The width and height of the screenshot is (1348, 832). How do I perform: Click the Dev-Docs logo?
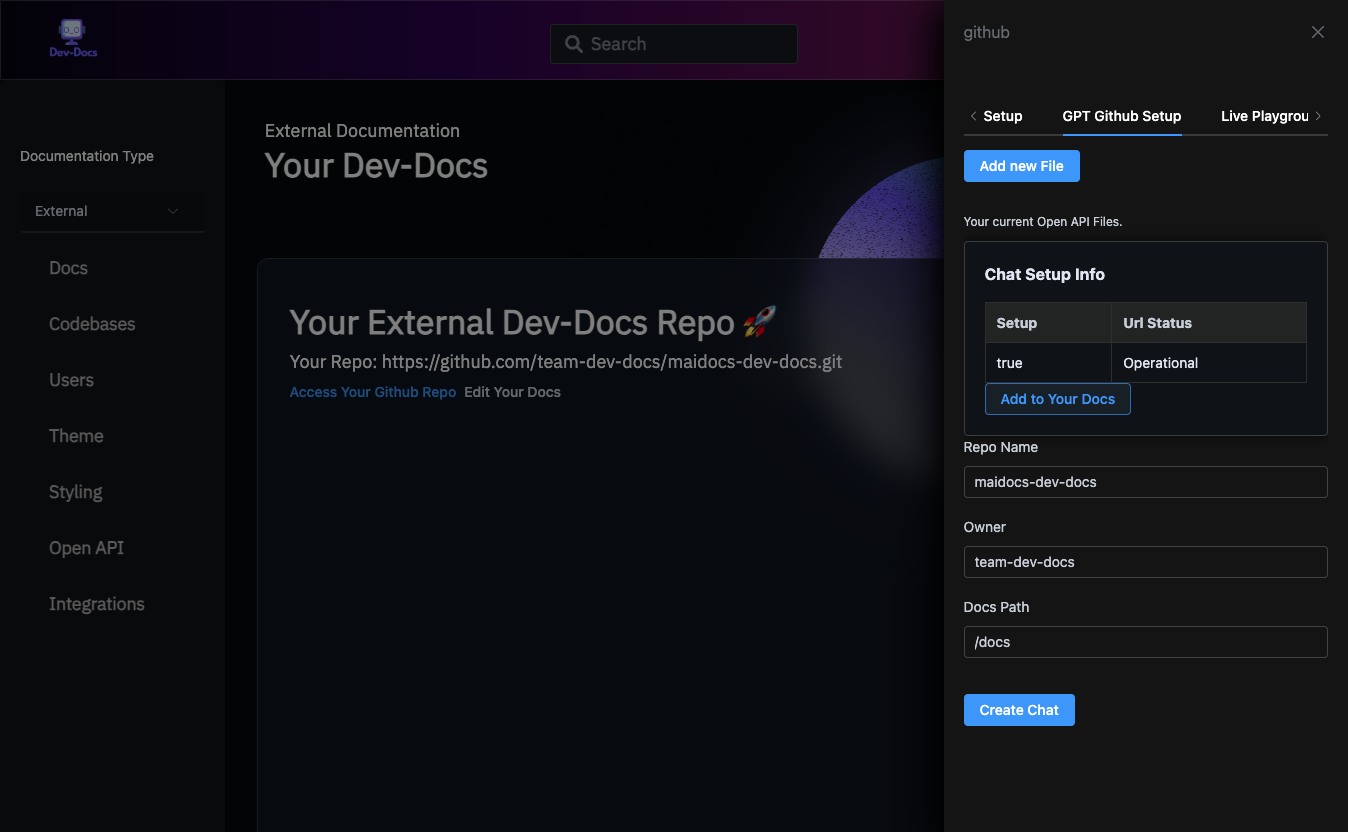pyautogui.click(x=71, y=40)
